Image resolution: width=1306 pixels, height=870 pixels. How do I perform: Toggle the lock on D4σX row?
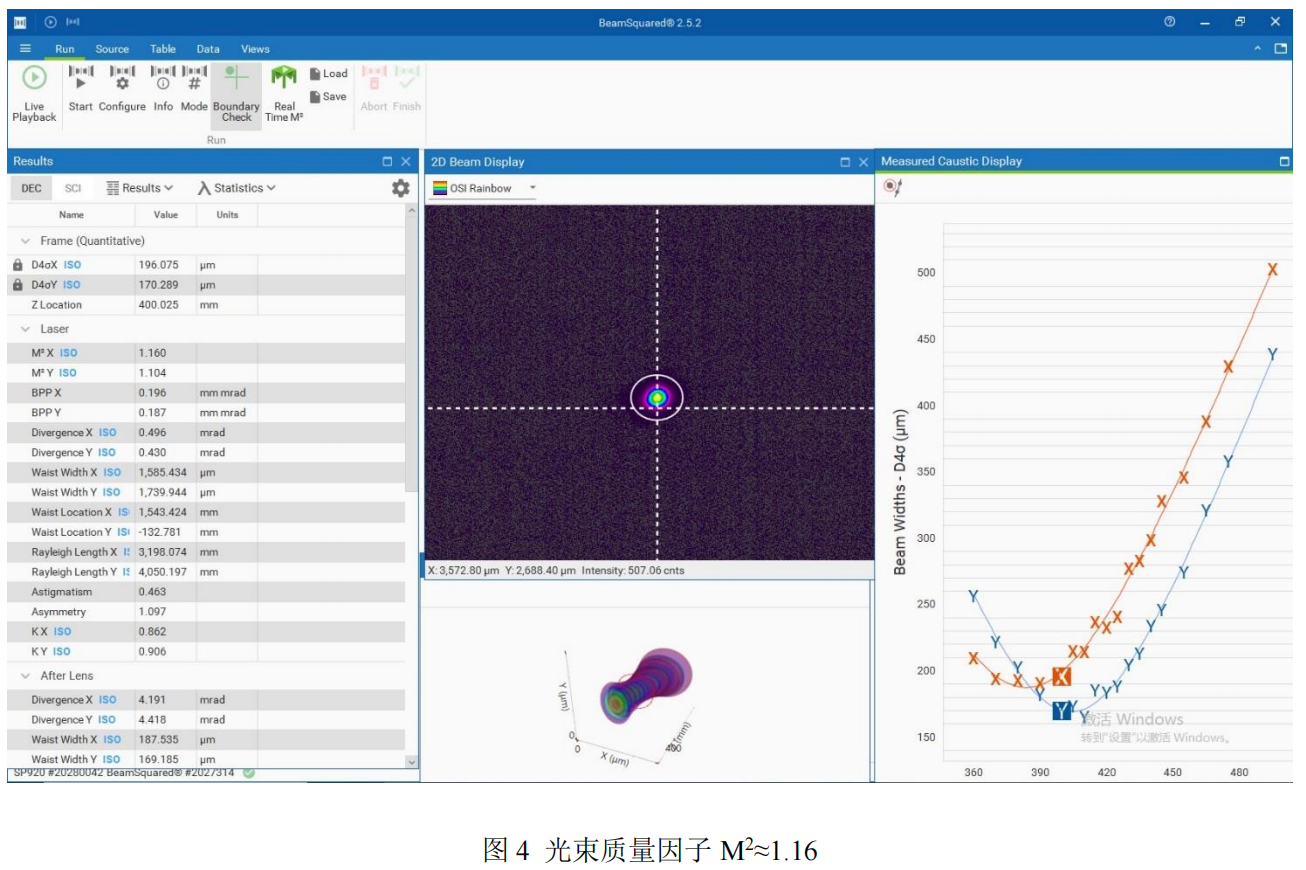18,265
